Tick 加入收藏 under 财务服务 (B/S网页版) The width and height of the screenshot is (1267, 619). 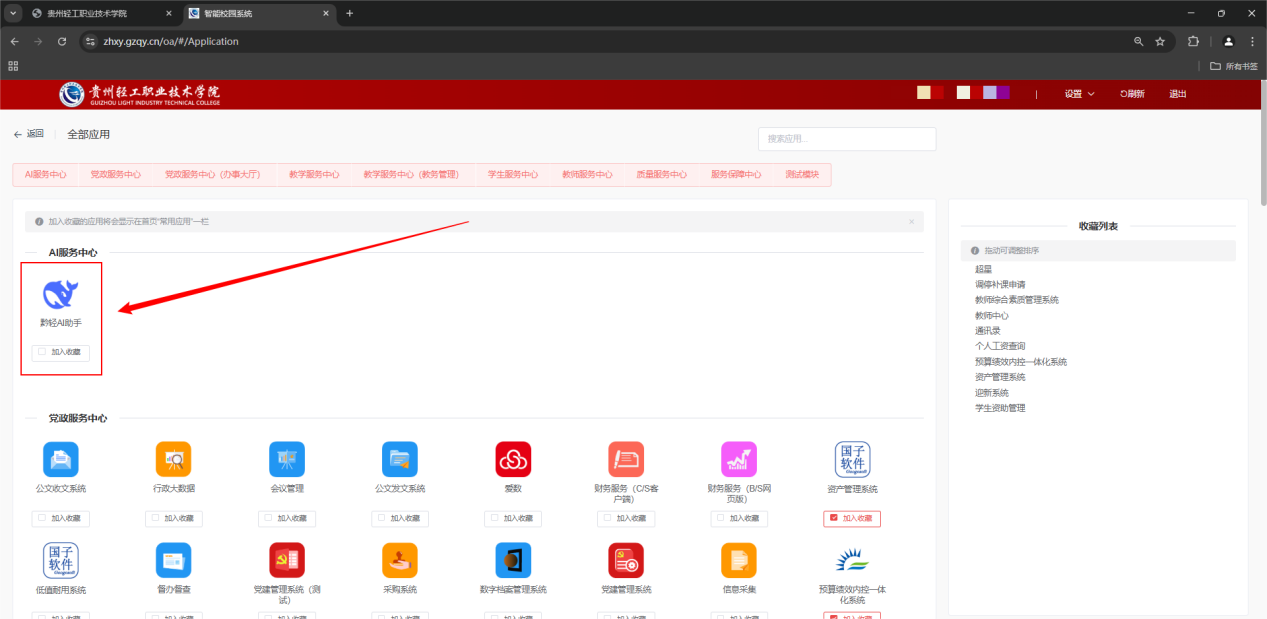720,518
